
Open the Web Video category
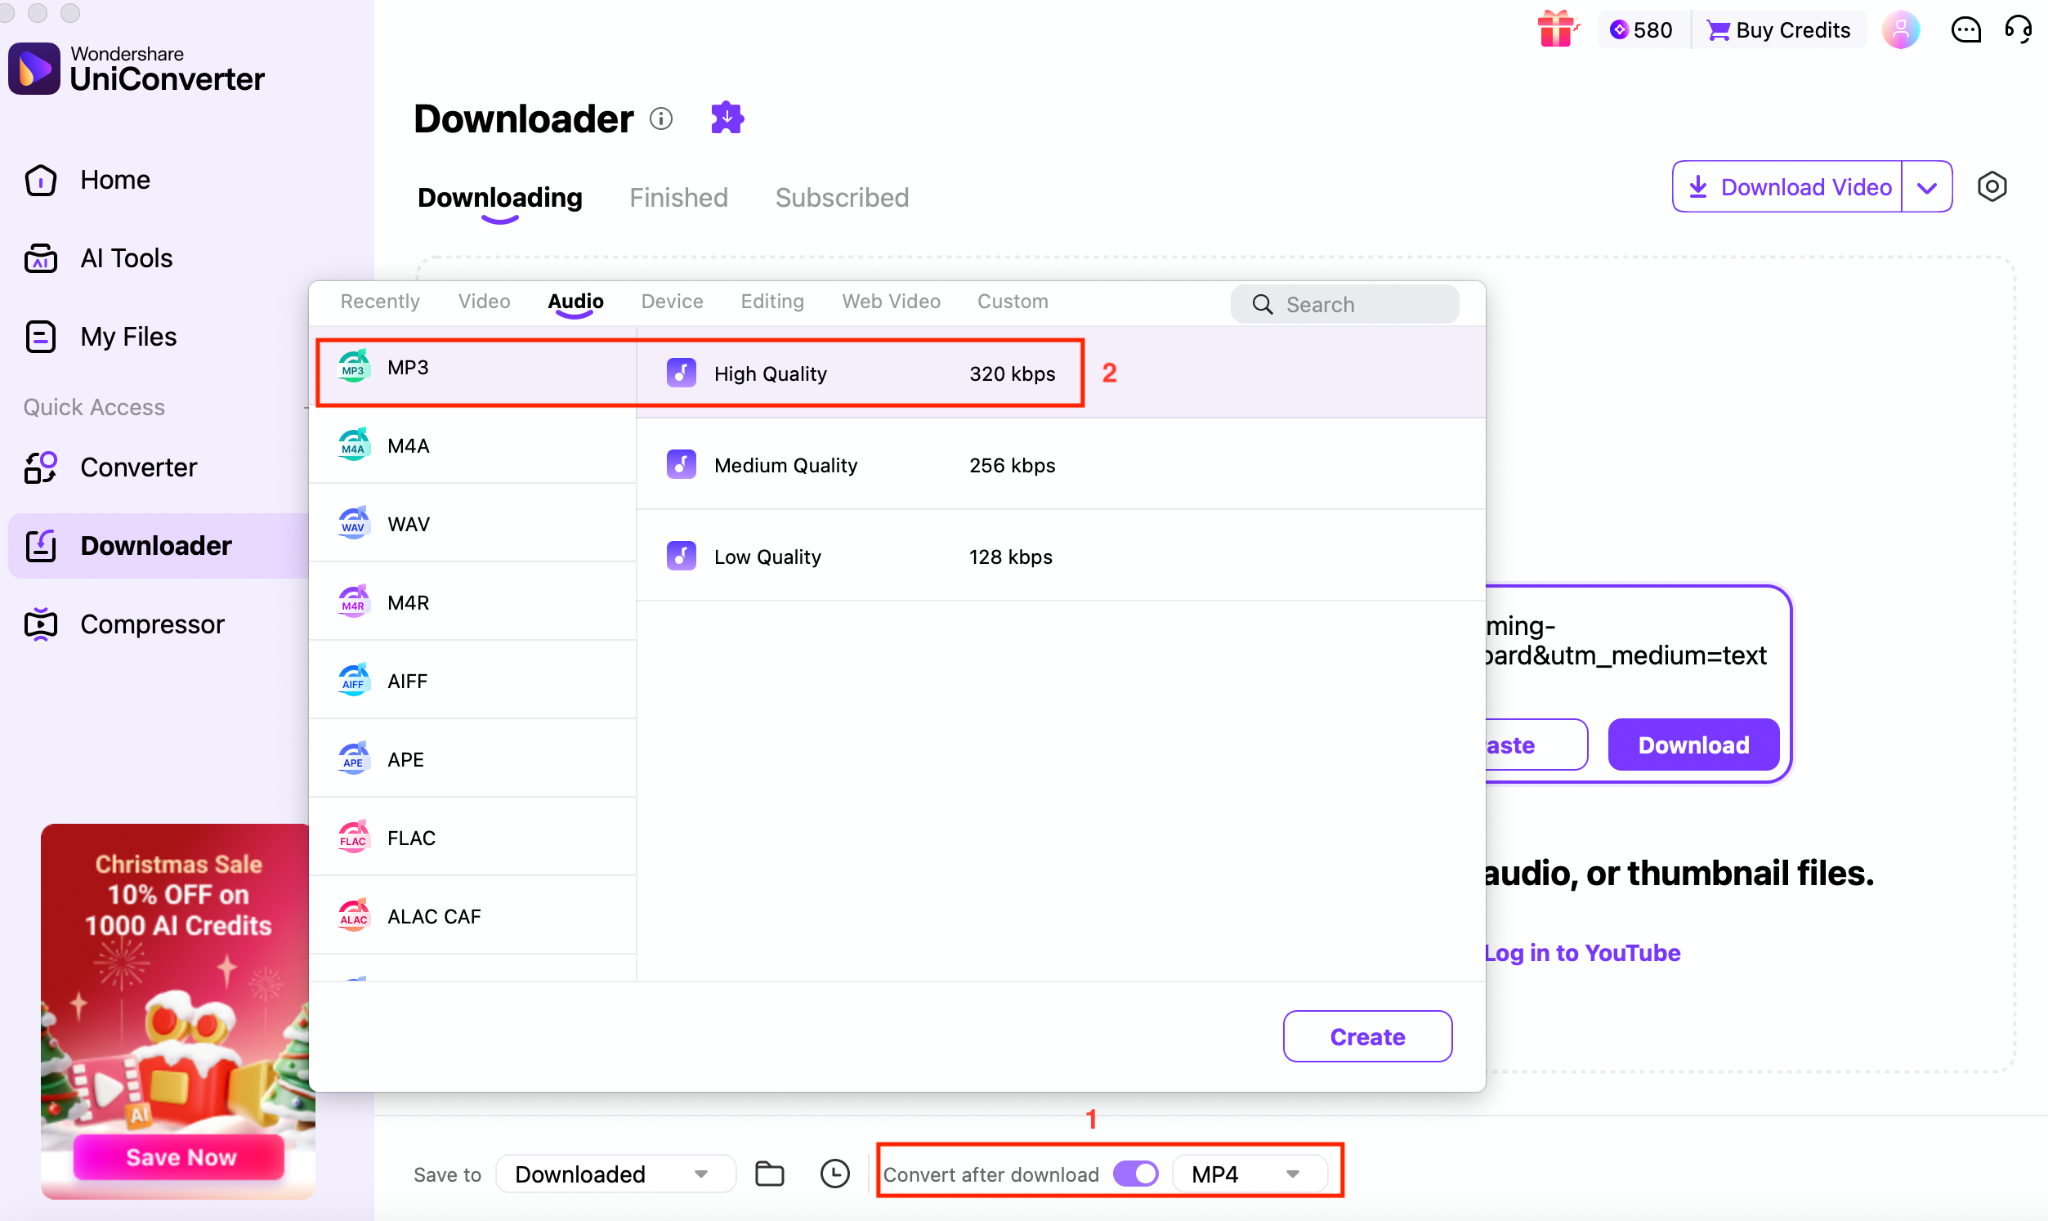[x=890, y=301]
